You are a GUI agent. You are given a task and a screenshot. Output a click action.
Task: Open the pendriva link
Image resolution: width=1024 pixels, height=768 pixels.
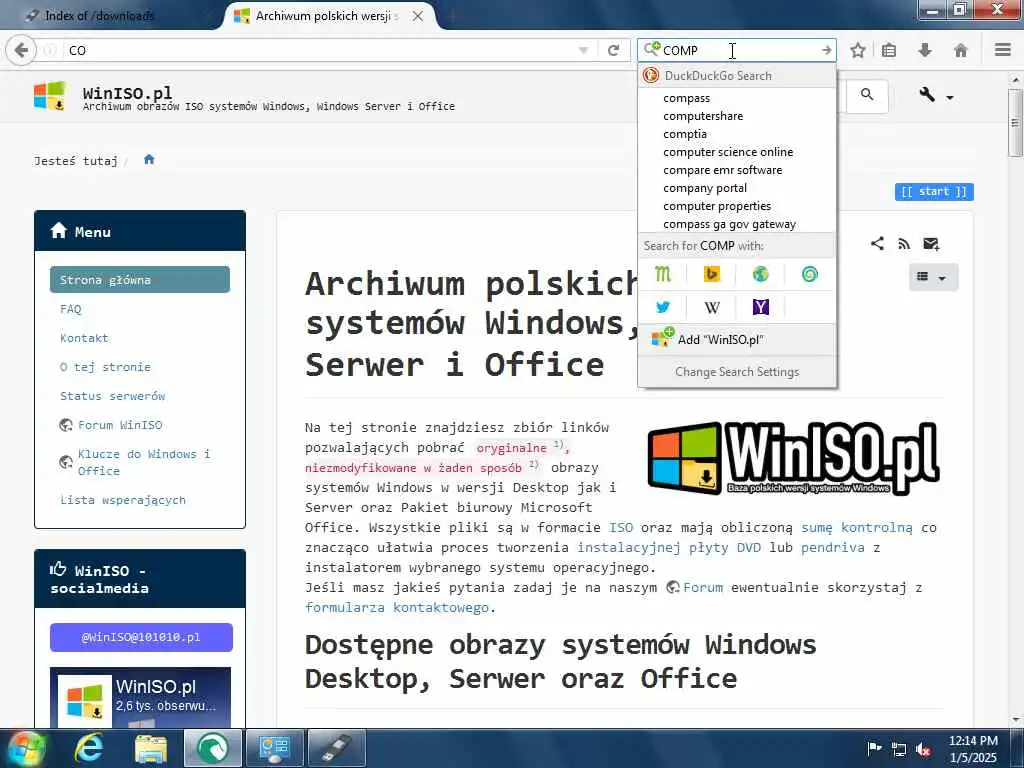833,547
